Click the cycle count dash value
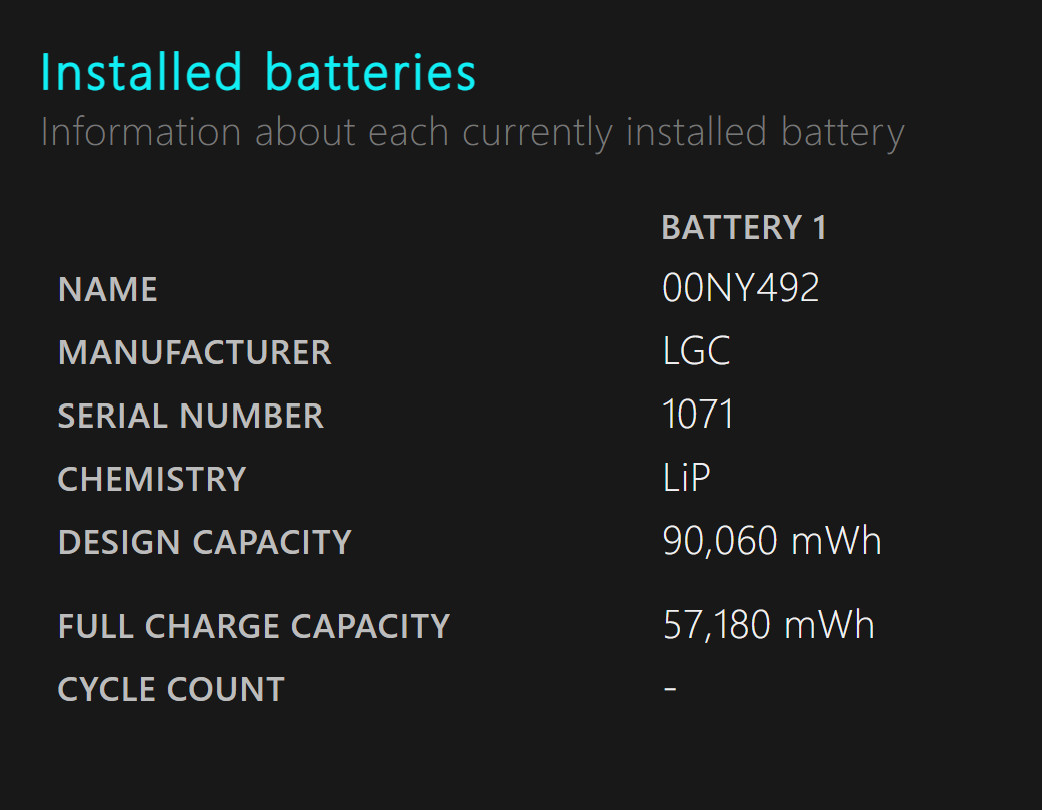This screenshot has width=1042, height=810. coord(670,689)
